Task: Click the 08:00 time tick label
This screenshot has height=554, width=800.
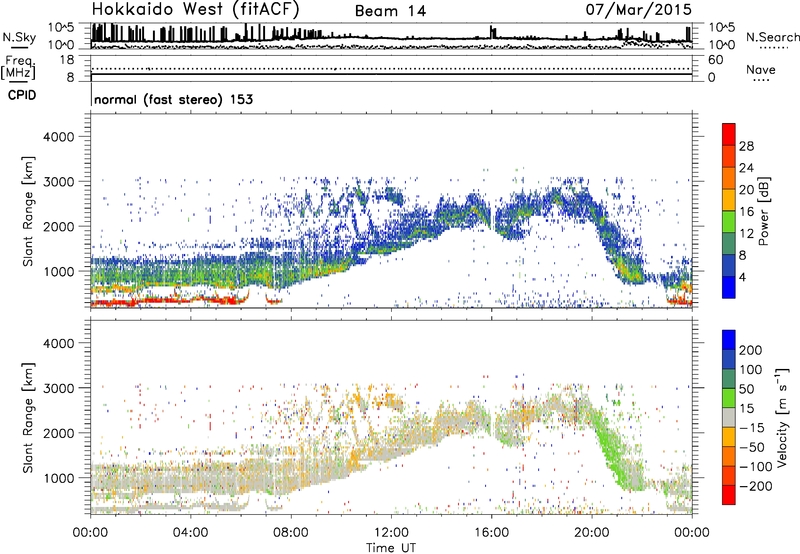Action: point(291,533)
